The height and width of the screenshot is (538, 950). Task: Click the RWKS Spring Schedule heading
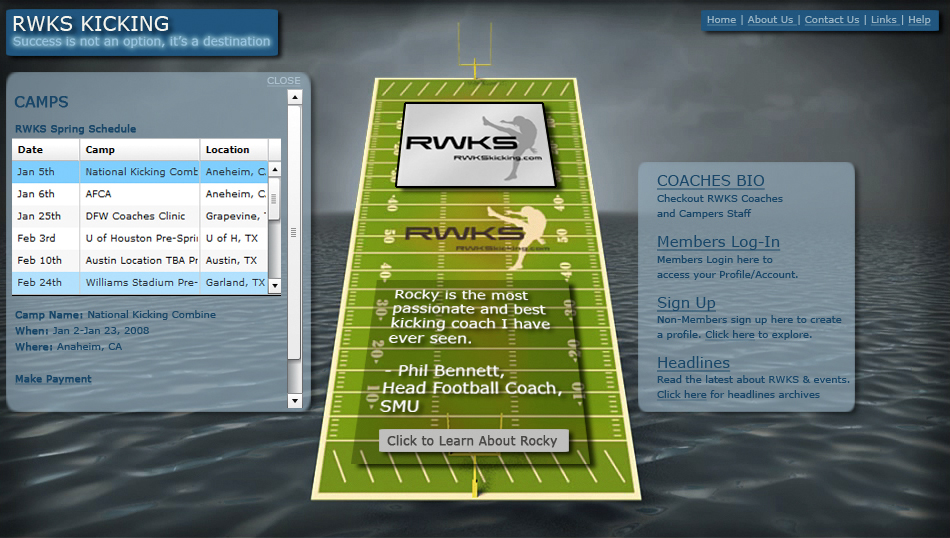(75, 128)
